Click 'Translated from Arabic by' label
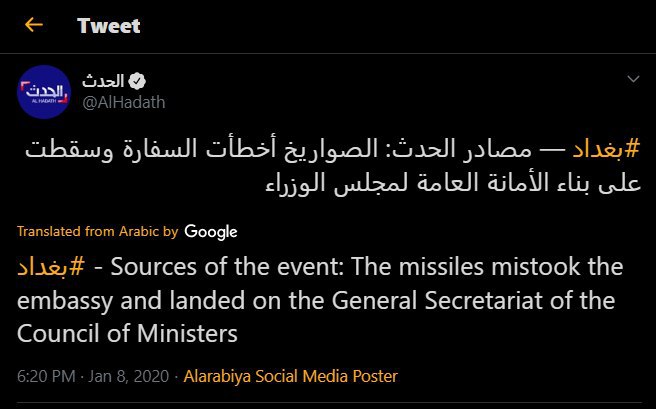Screen dimensions: 656x409 pyautogui.click(x=98, y=231)
